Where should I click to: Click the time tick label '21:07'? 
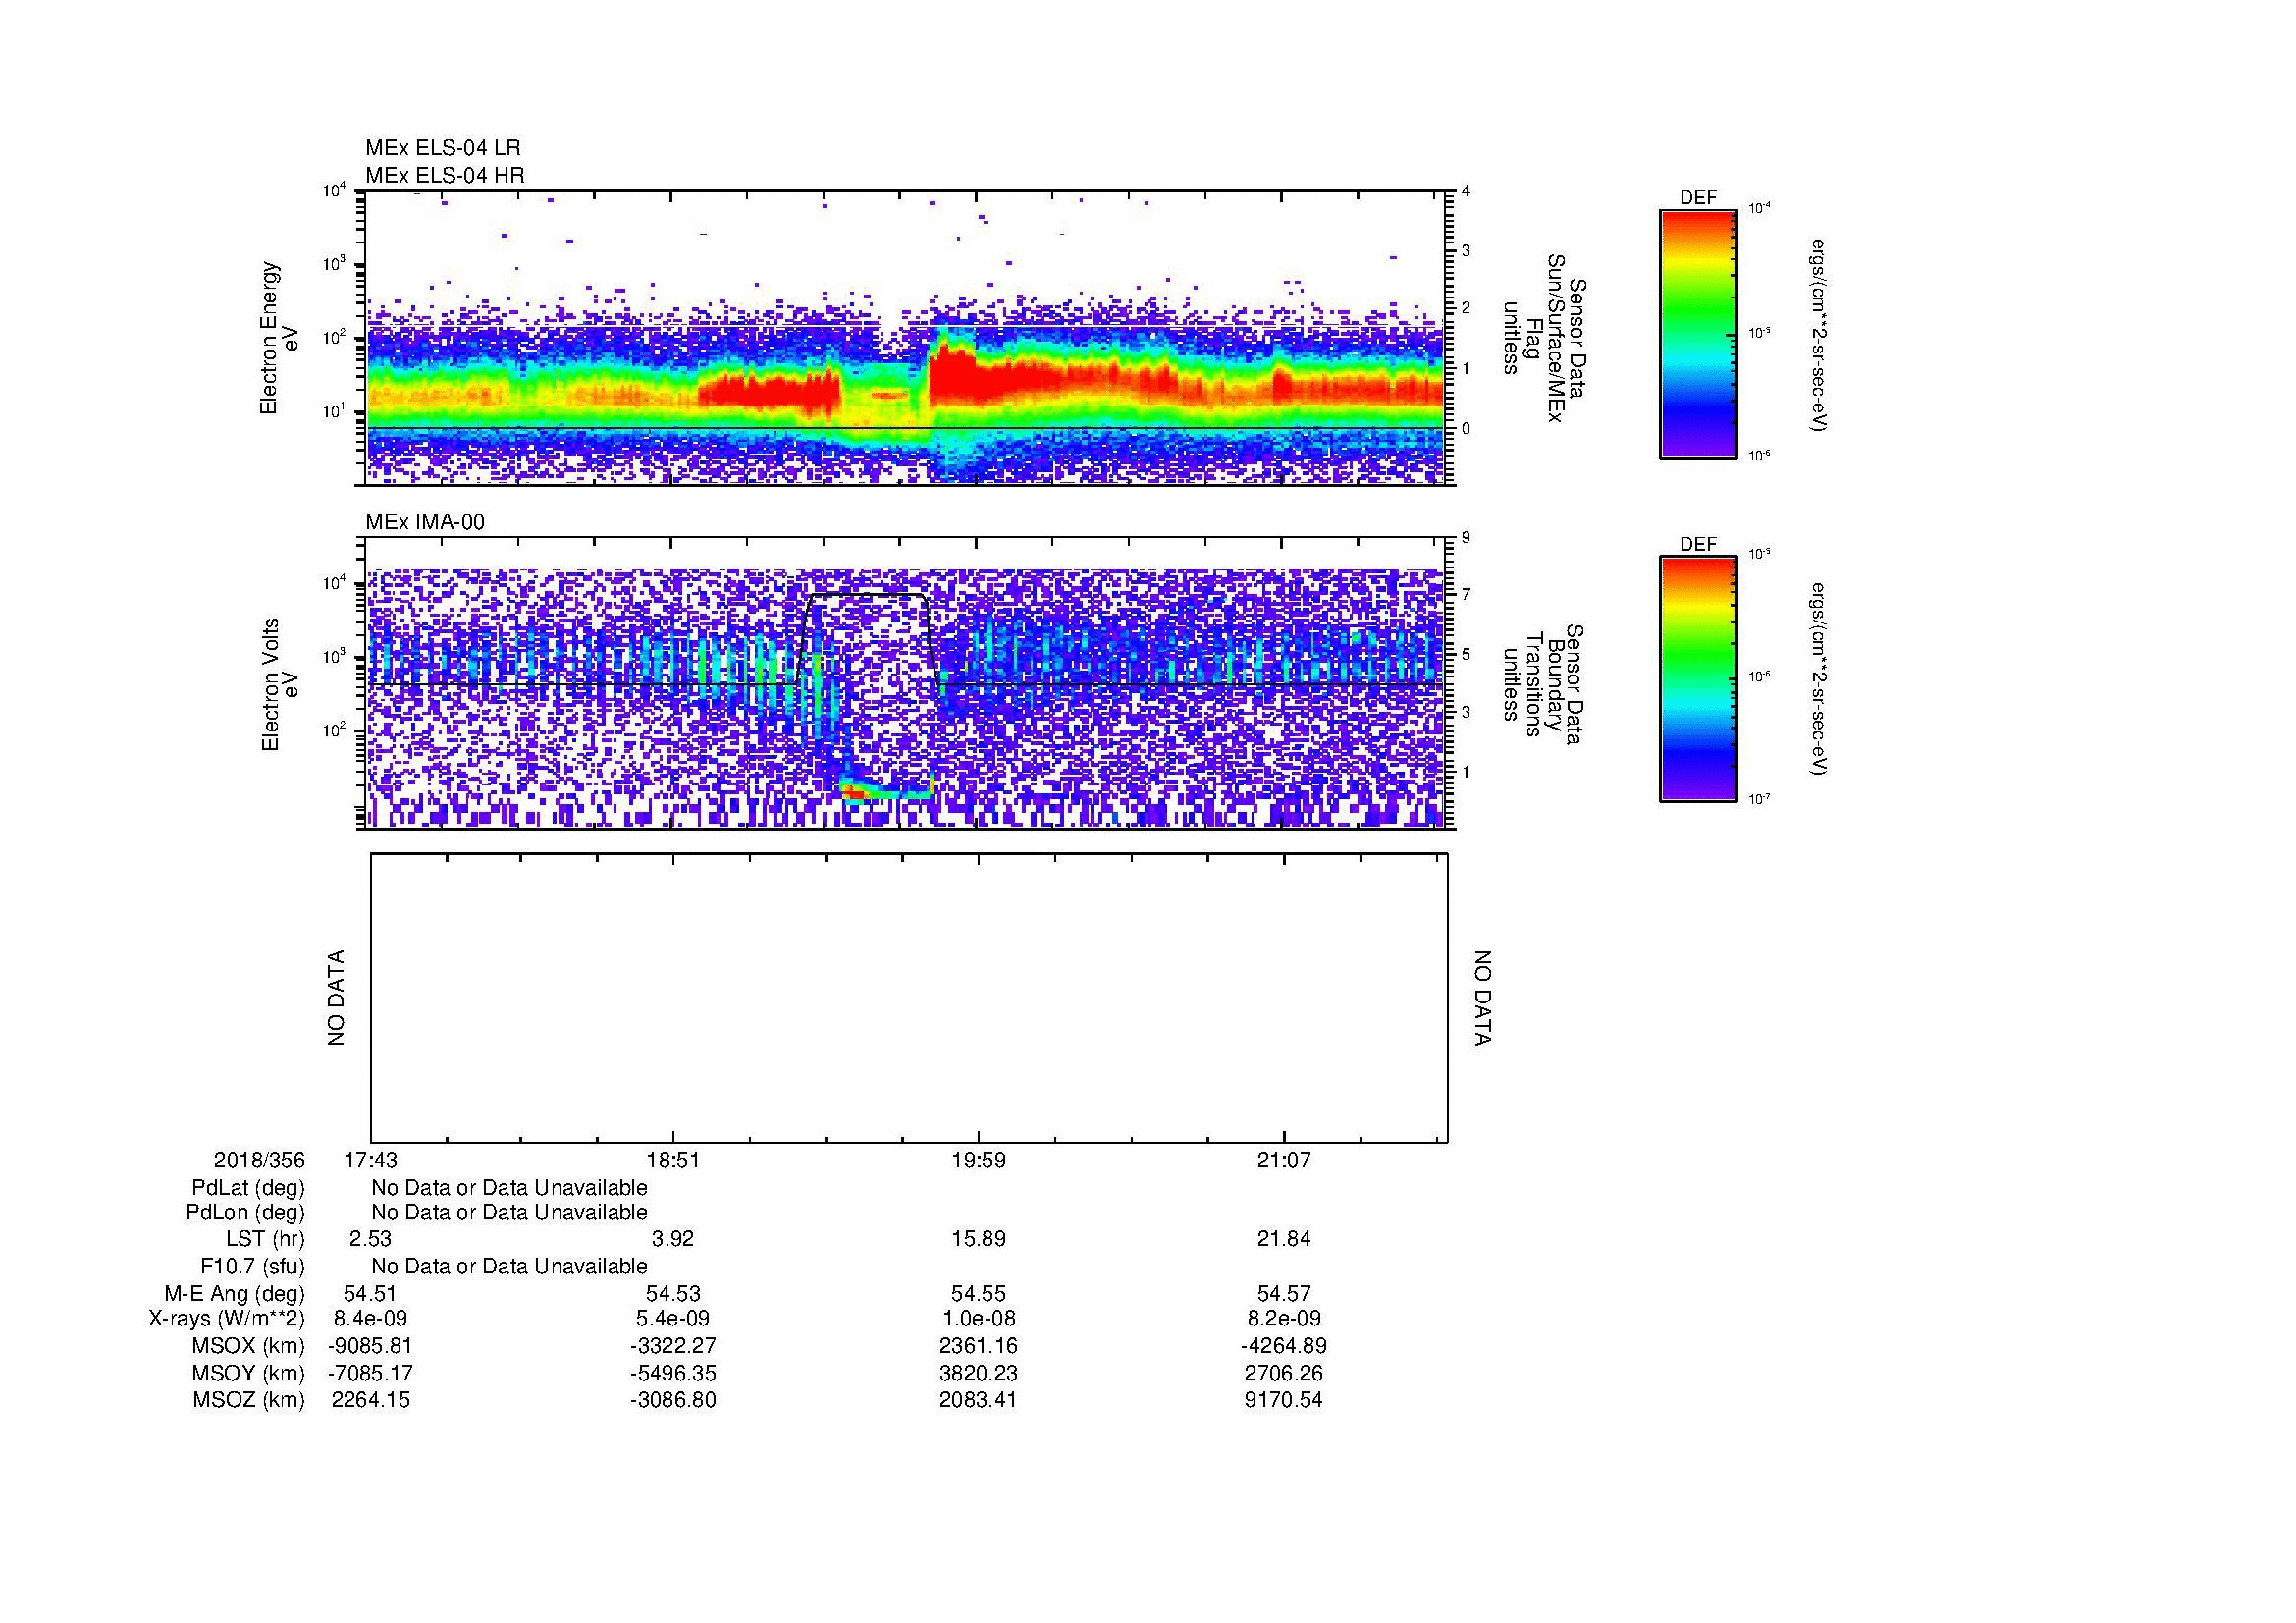coord(1284,1160)
